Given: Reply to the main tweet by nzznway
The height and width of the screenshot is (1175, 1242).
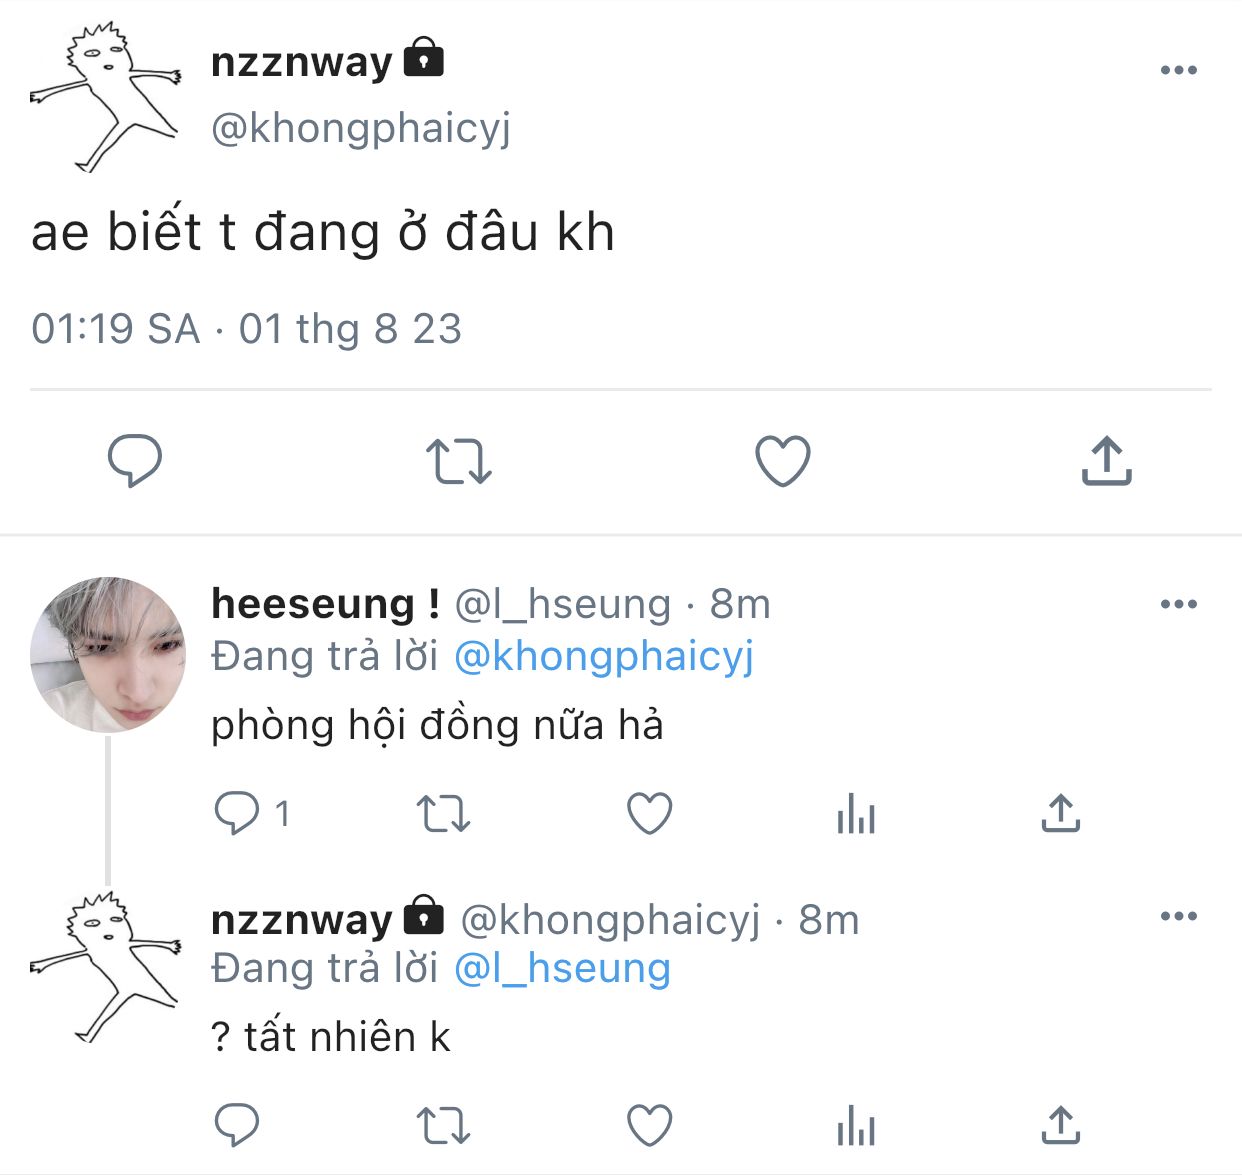Looking at the screenshot, I should 135,461.
